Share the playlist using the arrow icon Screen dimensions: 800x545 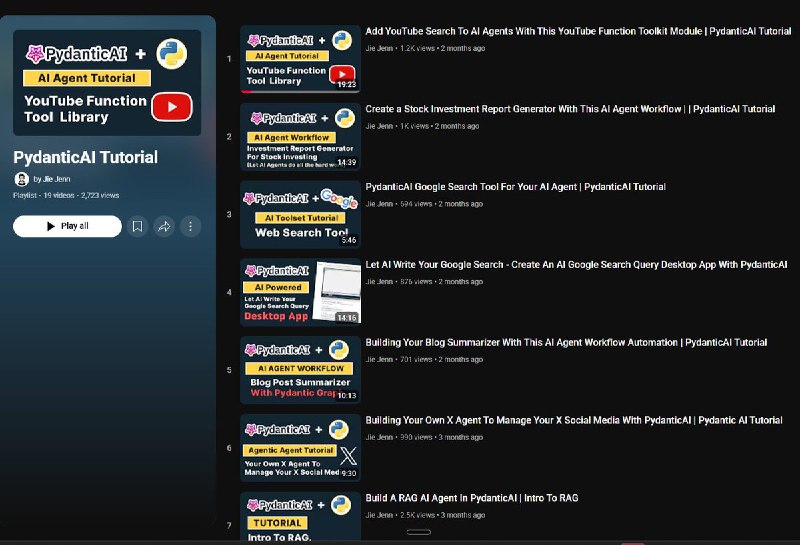coord(164,226)
